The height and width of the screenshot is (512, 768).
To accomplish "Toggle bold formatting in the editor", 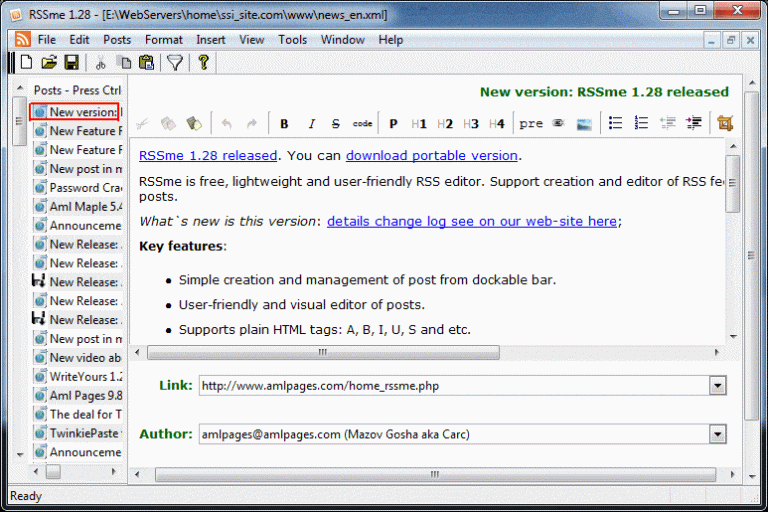I will (284, 124).
